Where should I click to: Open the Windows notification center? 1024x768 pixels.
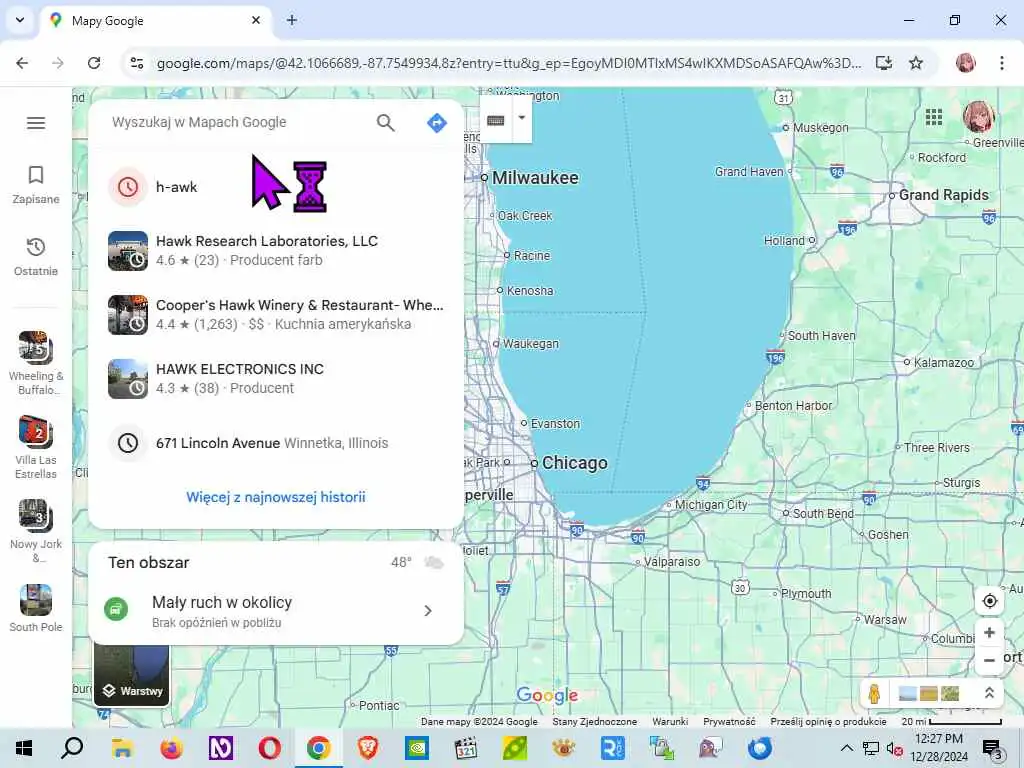click(x=993, y=749)
